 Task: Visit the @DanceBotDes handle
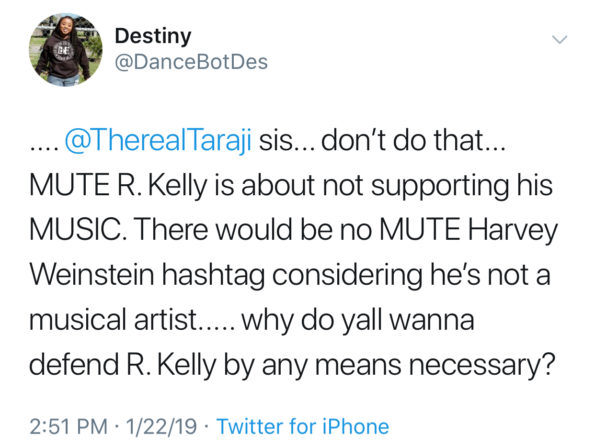pos(191,62)
